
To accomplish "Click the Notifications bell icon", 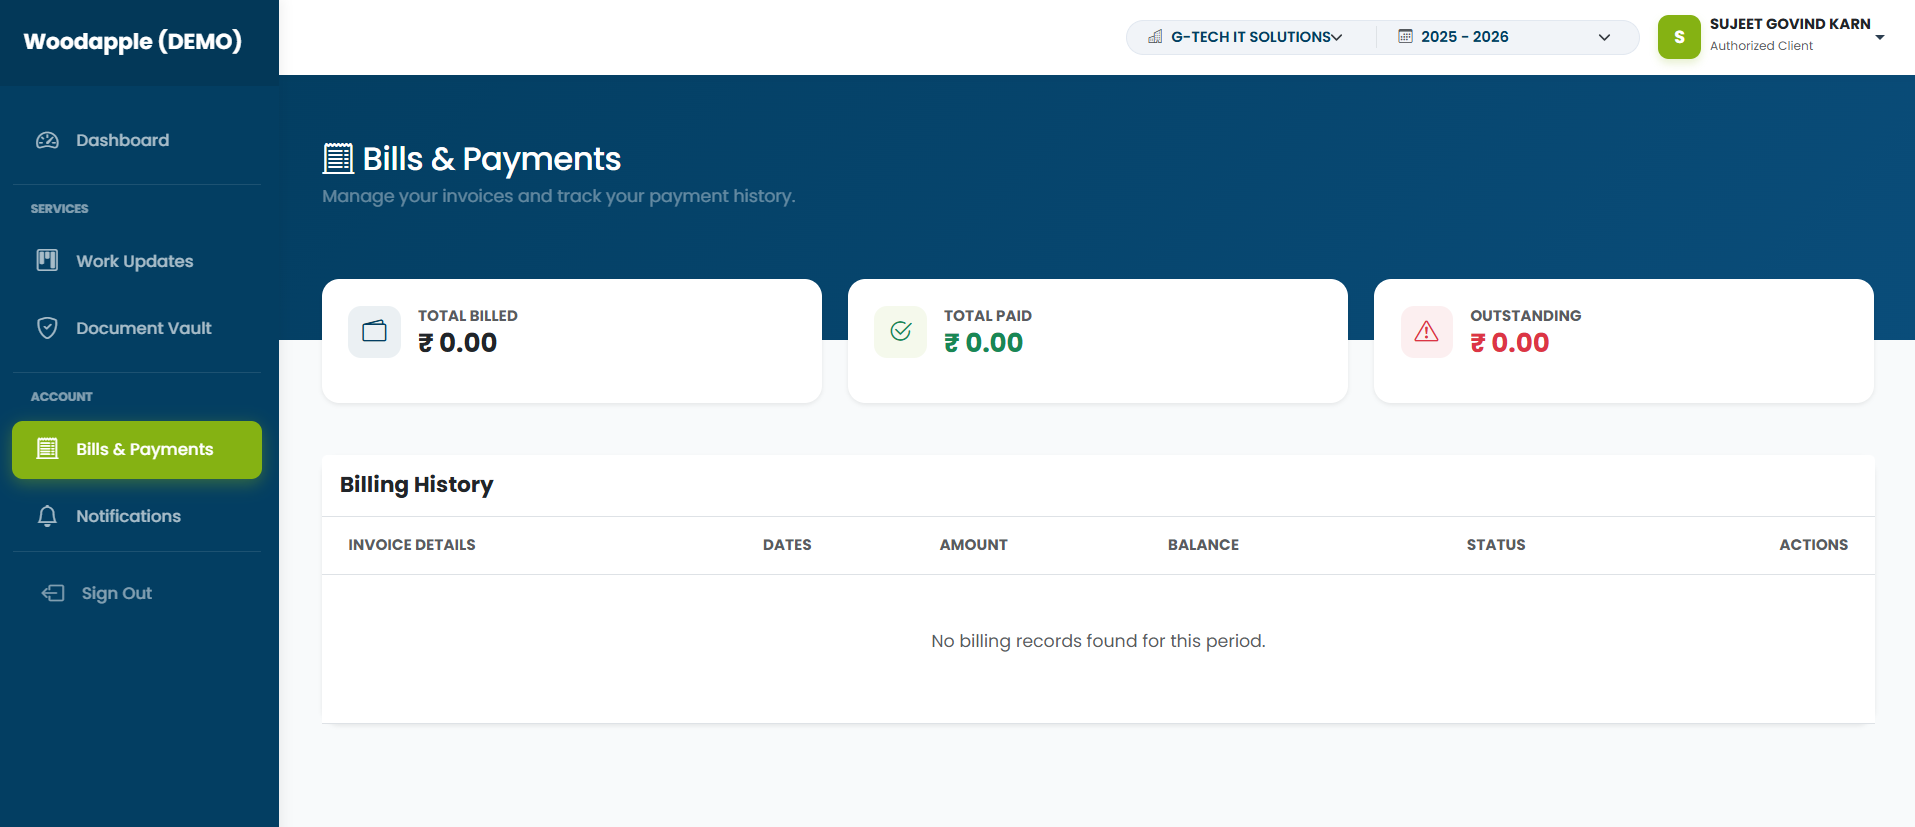I will tap(47, 516).
